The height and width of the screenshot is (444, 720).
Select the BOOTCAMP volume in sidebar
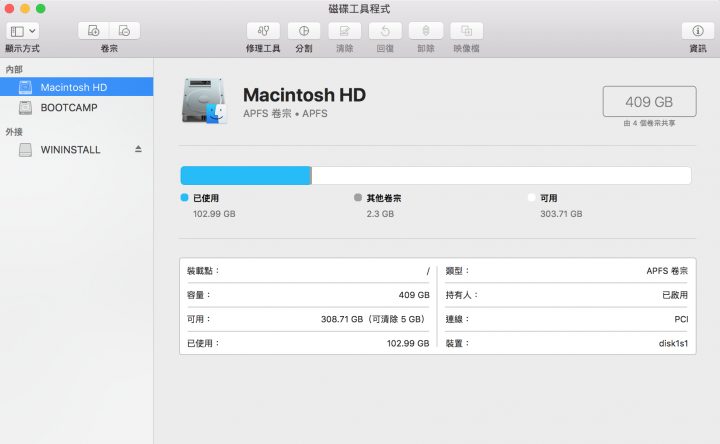coord(77,107)
